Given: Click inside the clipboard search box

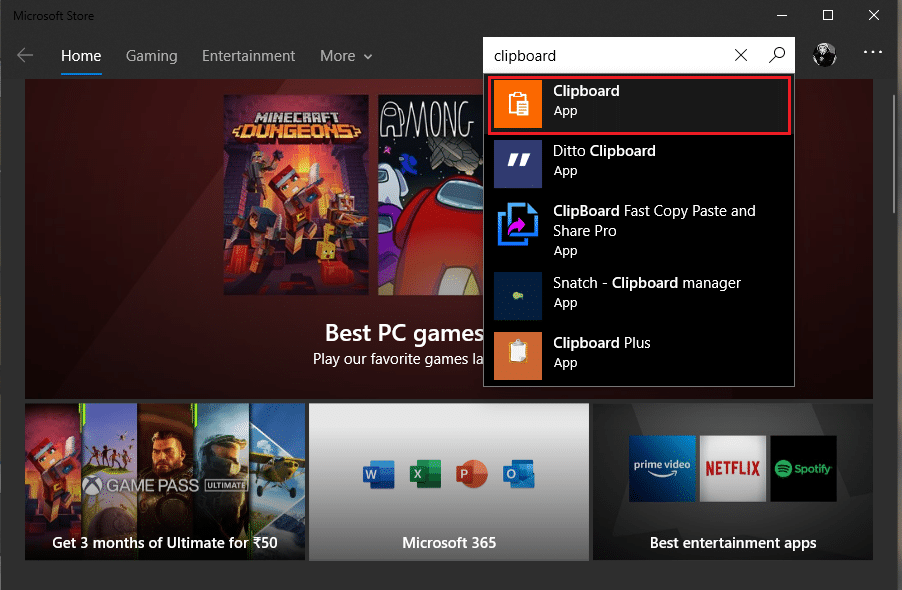Looking at the screenshot, I should [x=600, y=55].
